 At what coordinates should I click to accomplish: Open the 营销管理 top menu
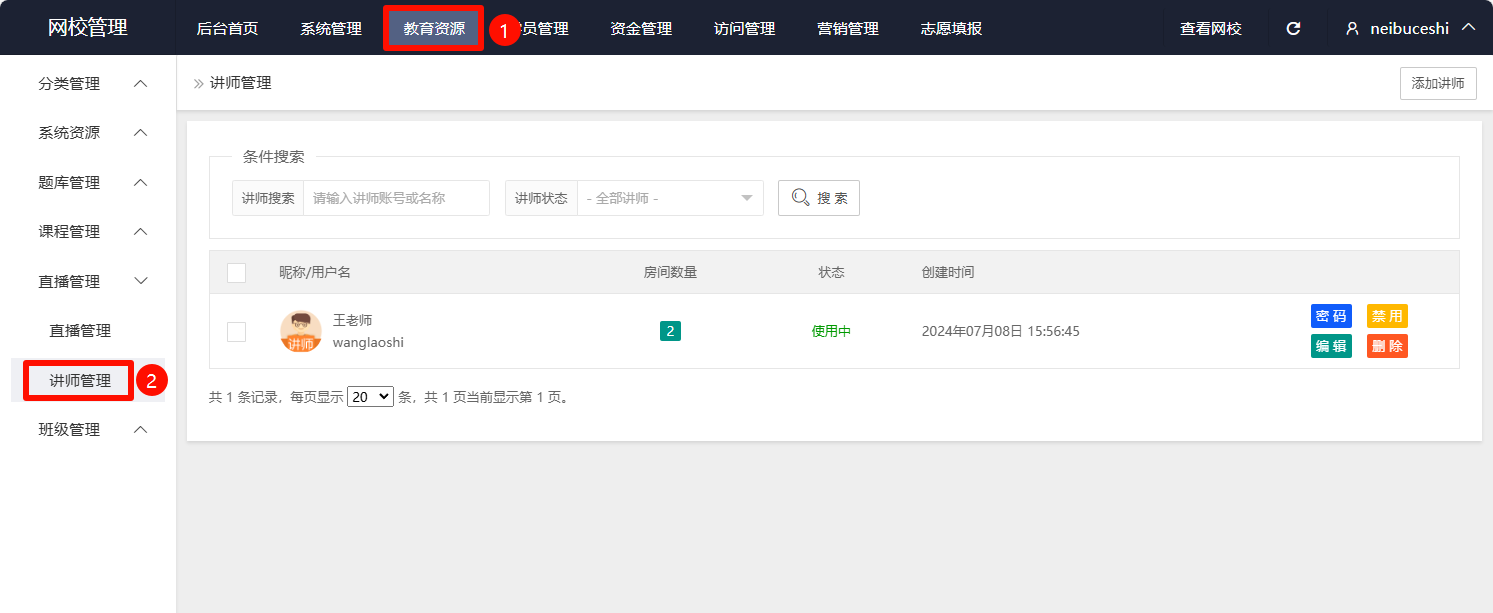click(848, 29)
